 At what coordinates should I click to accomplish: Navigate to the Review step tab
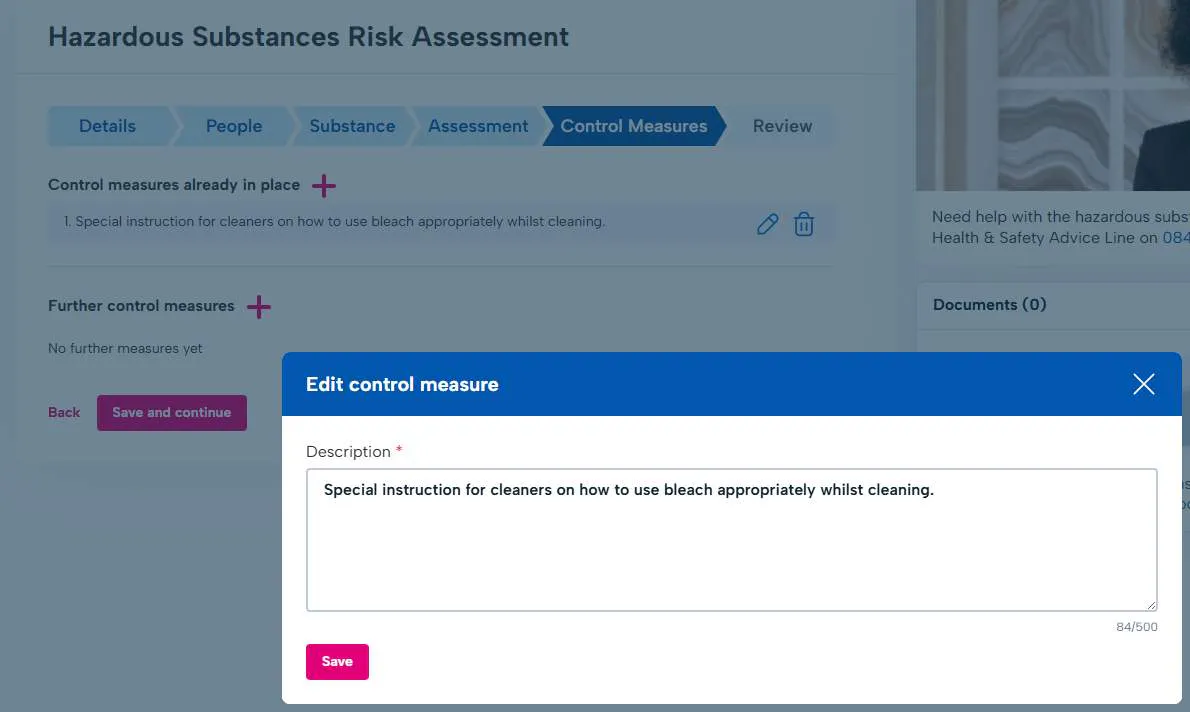point(782,126)
